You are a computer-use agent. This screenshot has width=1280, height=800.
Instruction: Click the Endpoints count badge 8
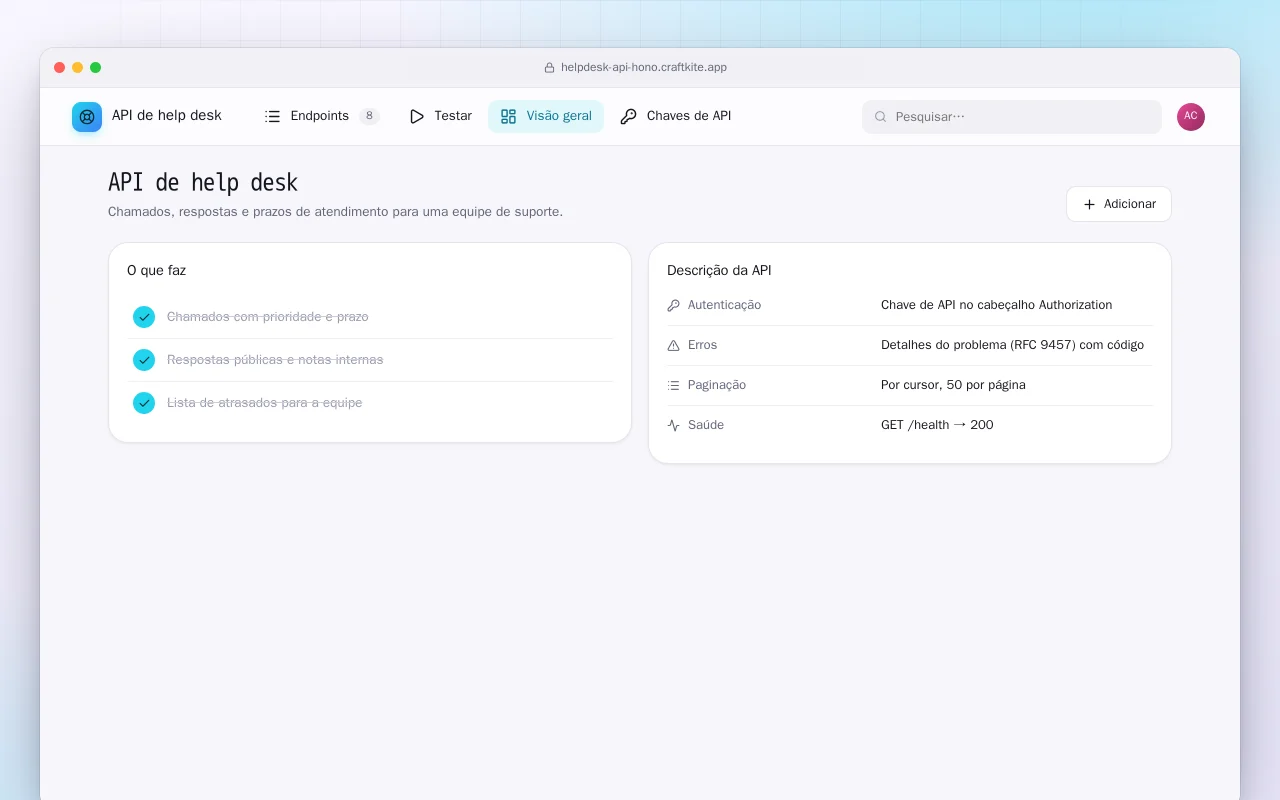coord(370,116)
